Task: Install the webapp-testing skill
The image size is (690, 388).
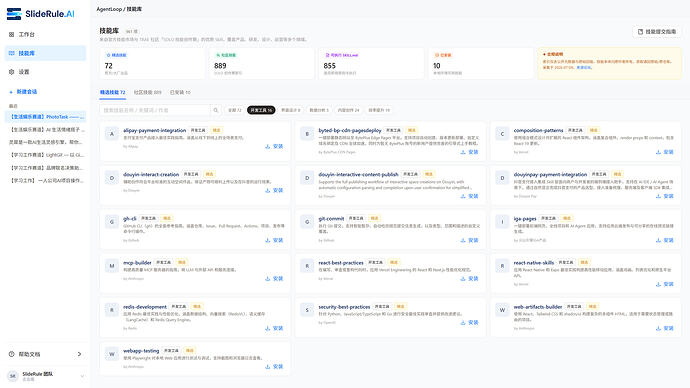Action: click(274, 366)
